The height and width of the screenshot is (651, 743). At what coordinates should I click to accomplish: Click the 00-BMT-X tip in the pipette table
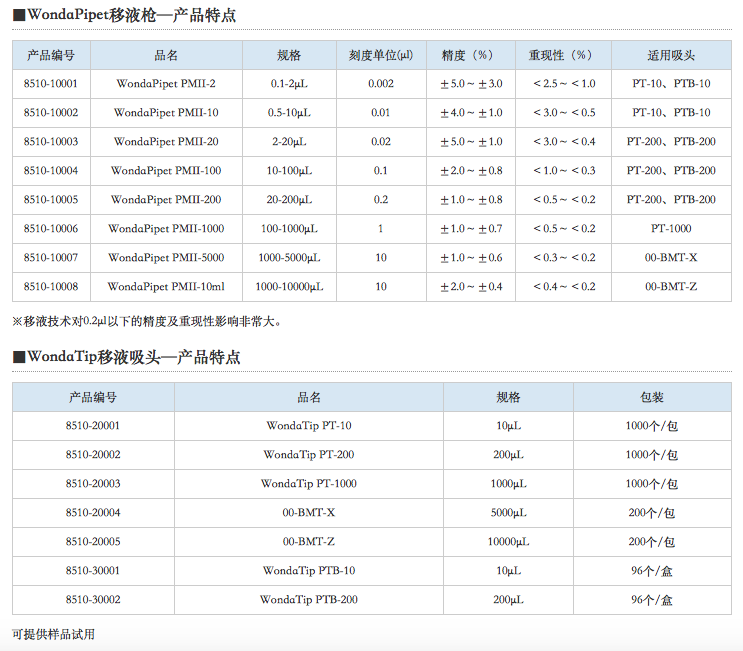671,257
